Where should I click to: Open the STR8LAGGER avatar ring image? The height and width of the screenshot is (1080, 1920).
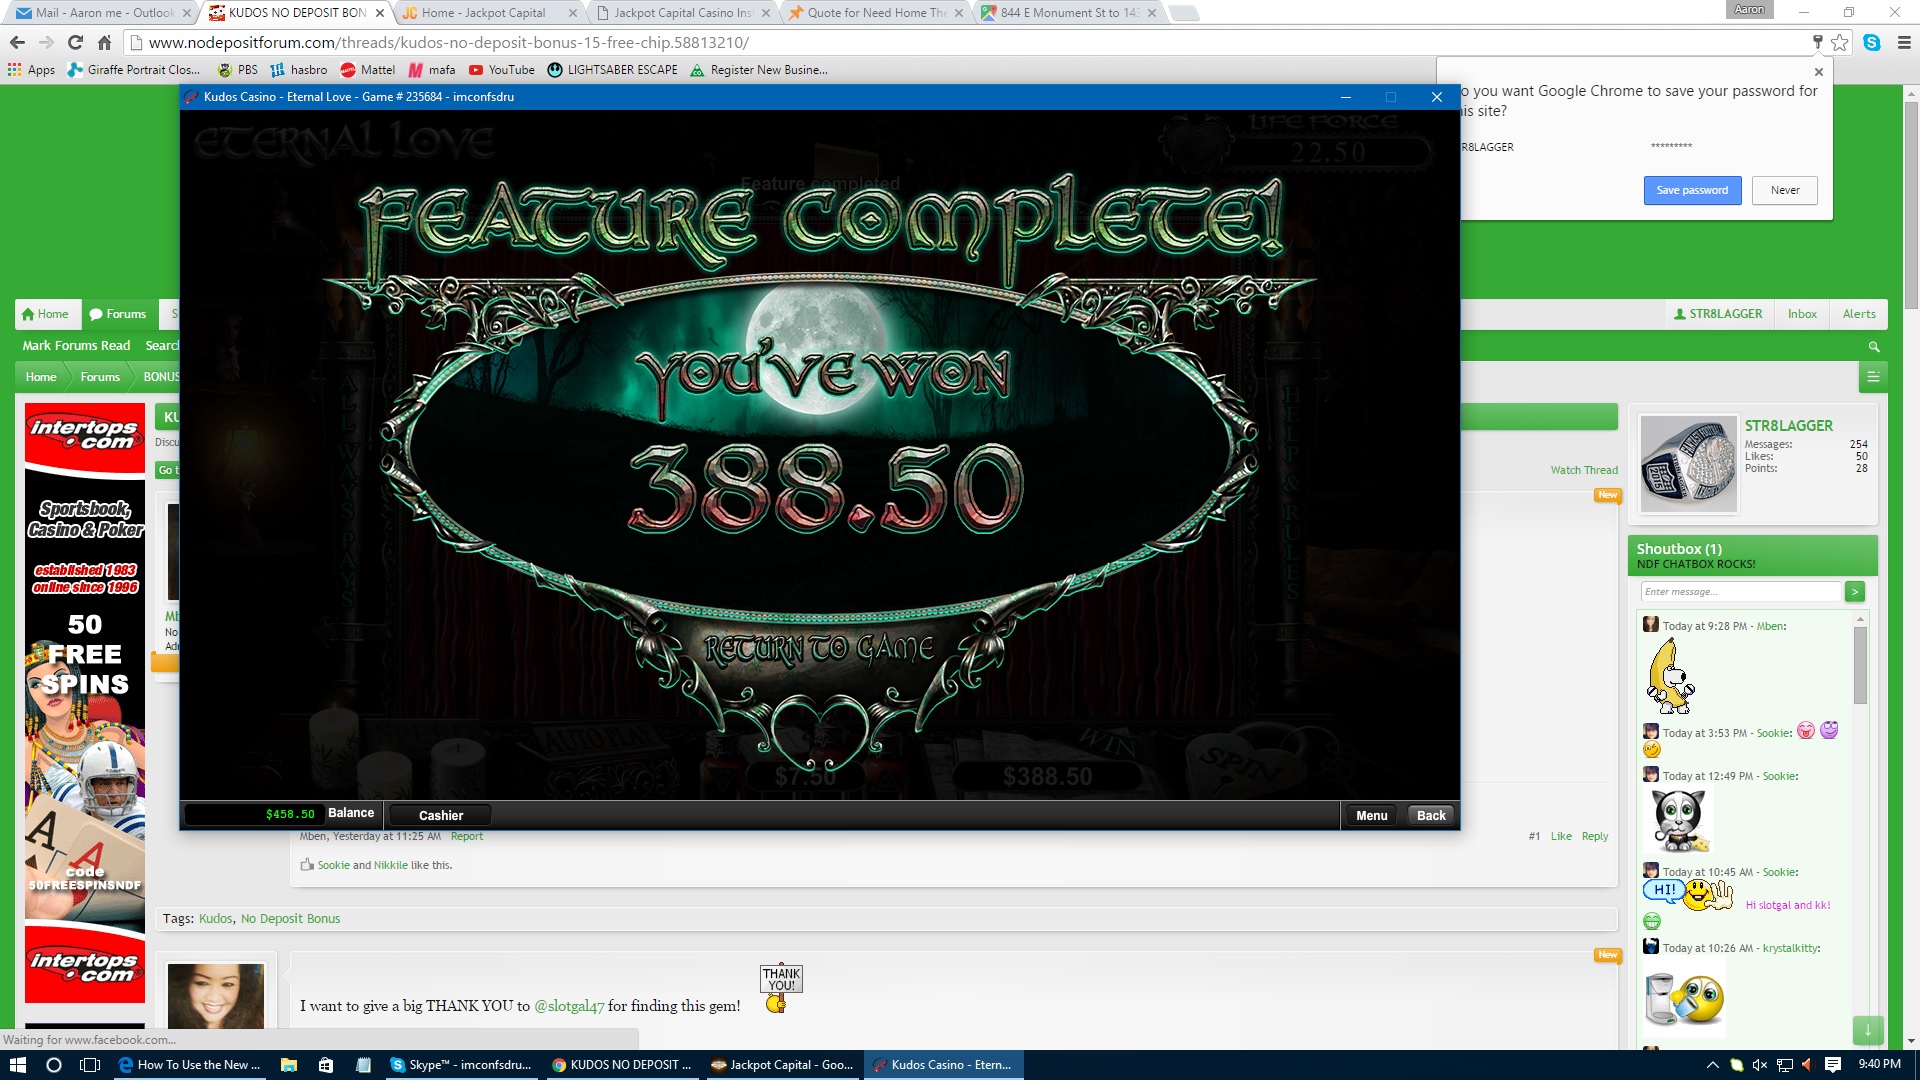coord(1688,464)
